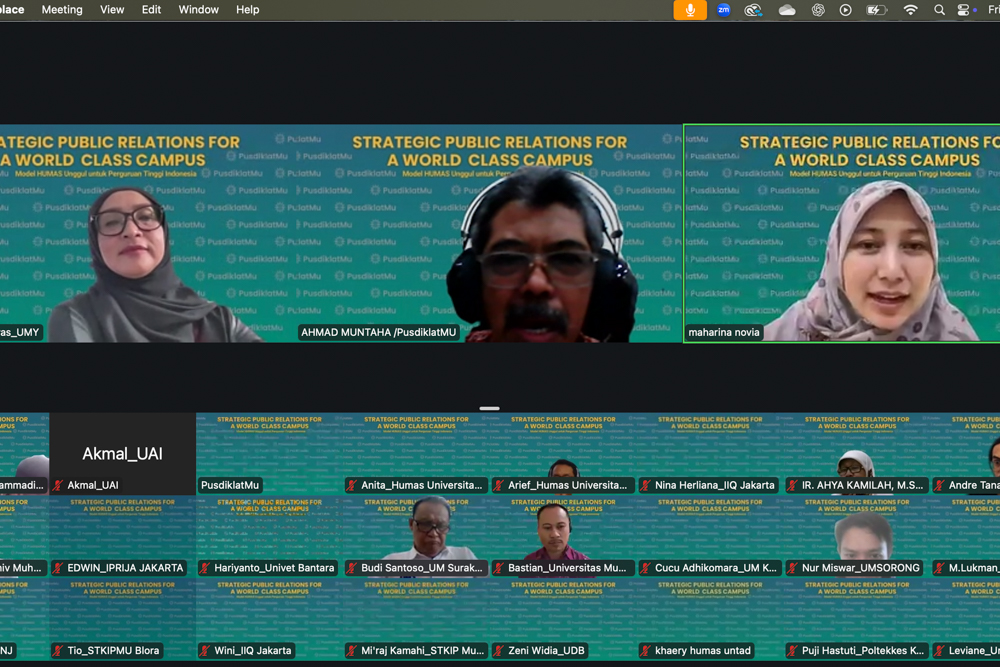Viewport: 1000px width, 667px height.
Task: Select maharina novia's active speaker video
Action: [x=842, y=234]
